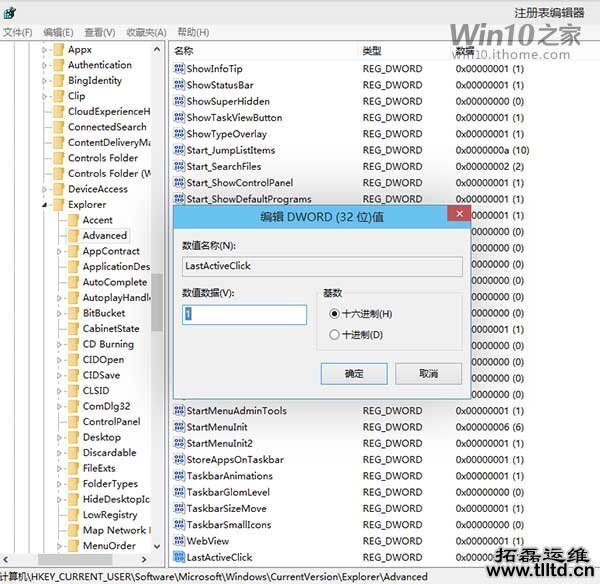Image resolution: width=600 pixels, height=584 pixels.
Task: Select the LowRegistry tree item
Action: pos(110,515)
